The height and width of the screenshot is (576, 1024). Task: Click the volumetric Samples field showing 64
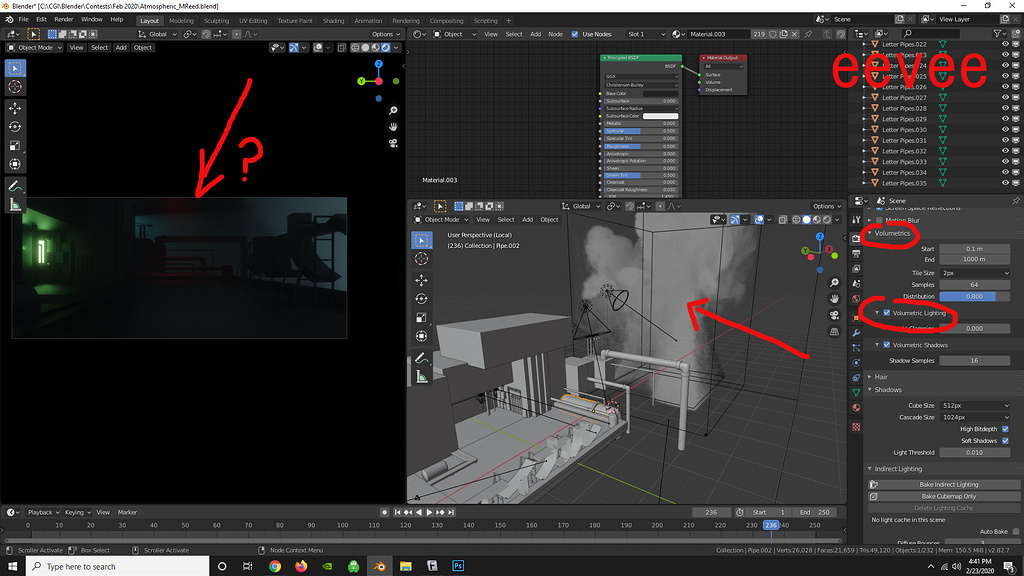(x=974, y=285)
